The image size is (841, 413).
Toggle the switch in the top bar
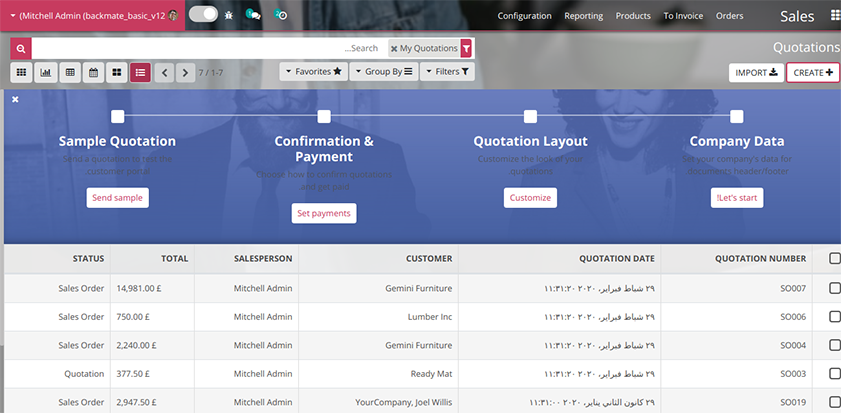(x=203, y=14)
